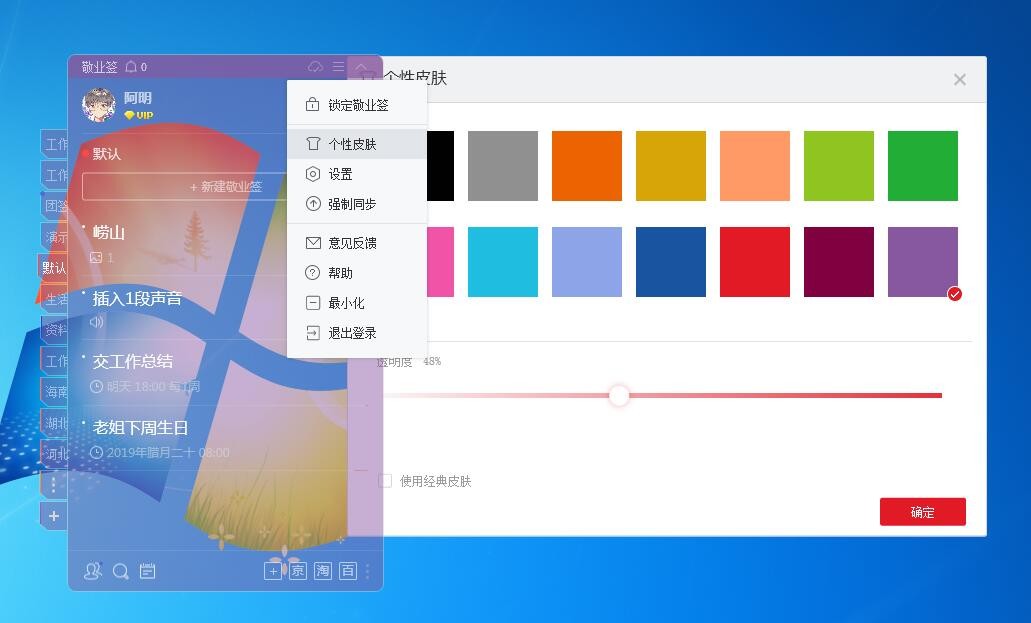This screenshot has width=1031, height=623.
Task: Open the bell notification icon in title bar
Action: pos(132,66)
